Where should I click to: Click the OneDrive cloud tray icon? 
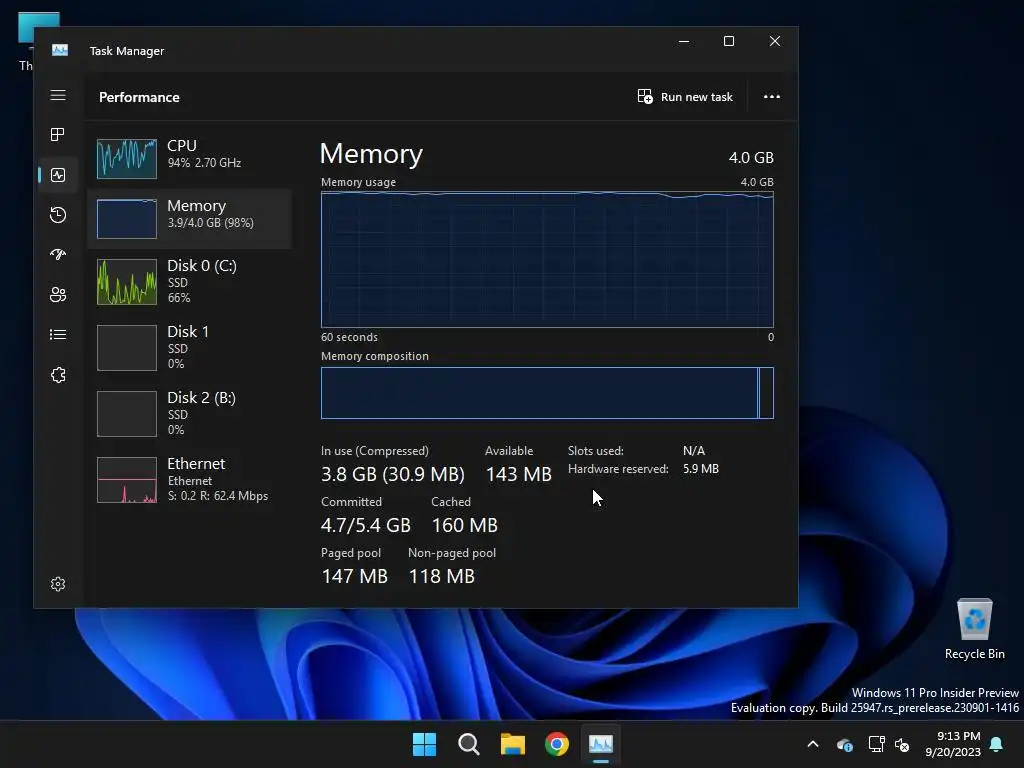tap(844, 744)
